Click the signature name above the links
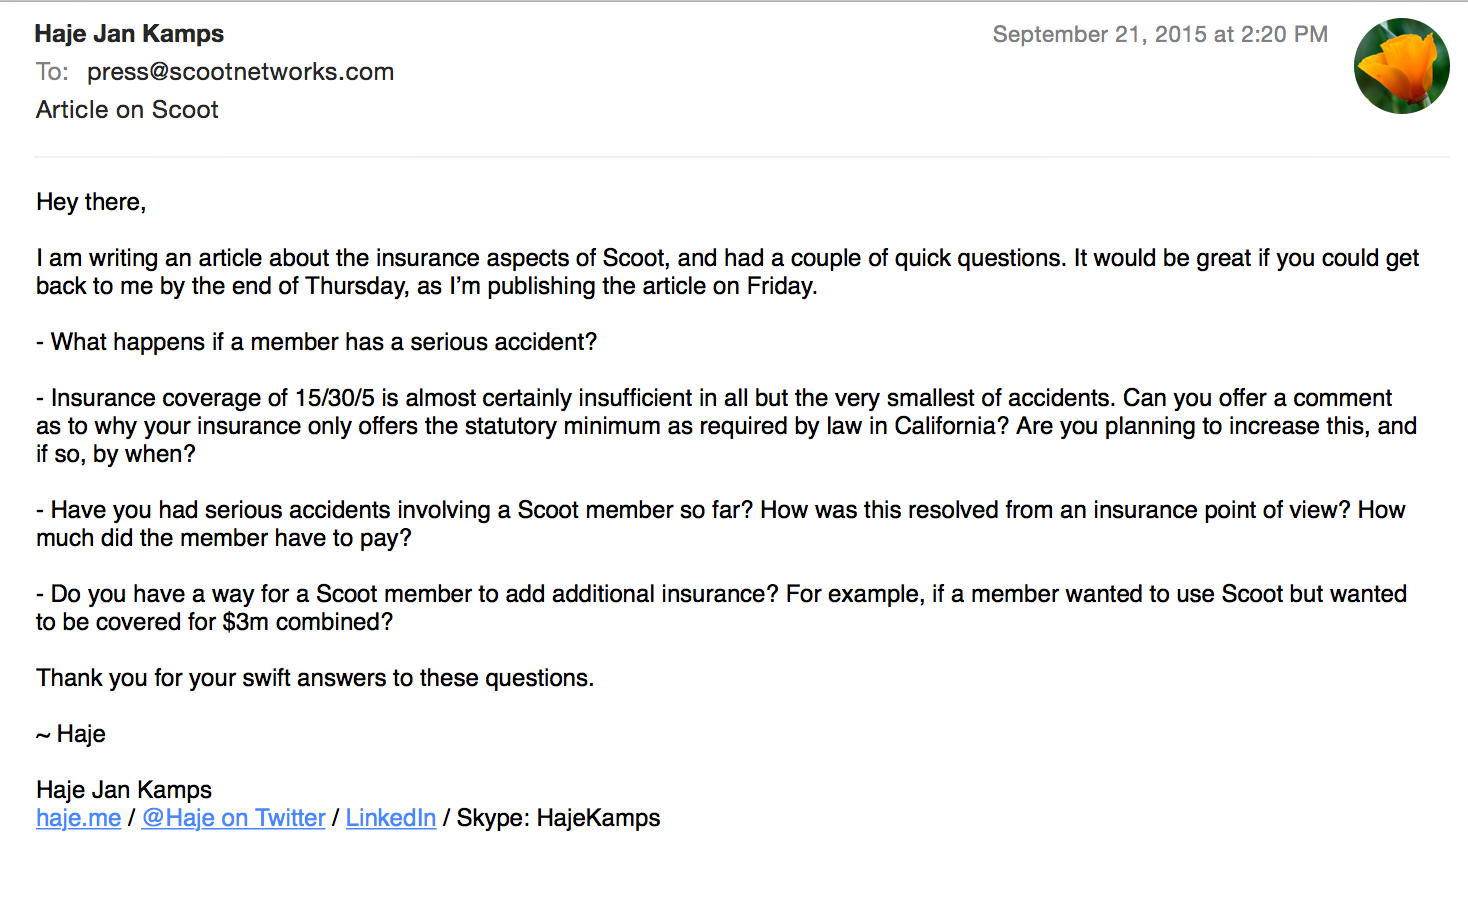 pyautogui.click(x=124, y=790)
